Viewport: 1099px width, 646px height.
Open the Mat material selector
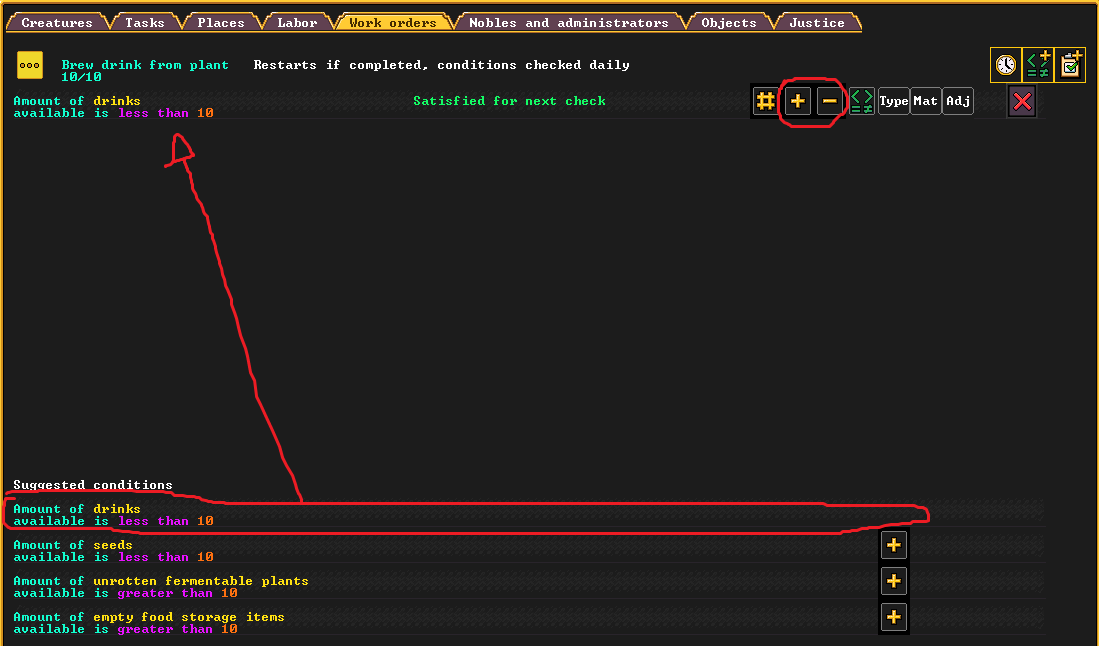925,102
